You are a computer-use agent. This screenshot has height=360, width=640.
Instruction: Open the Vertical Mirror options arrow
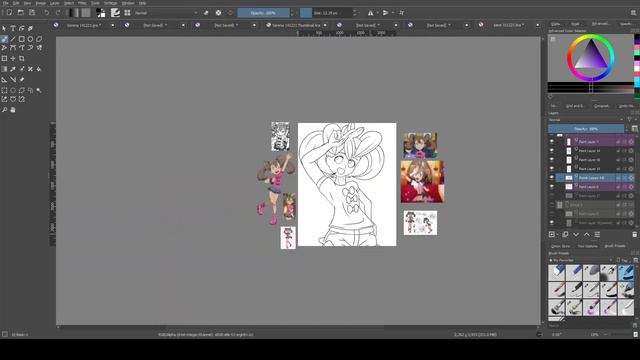click(393, 13)
